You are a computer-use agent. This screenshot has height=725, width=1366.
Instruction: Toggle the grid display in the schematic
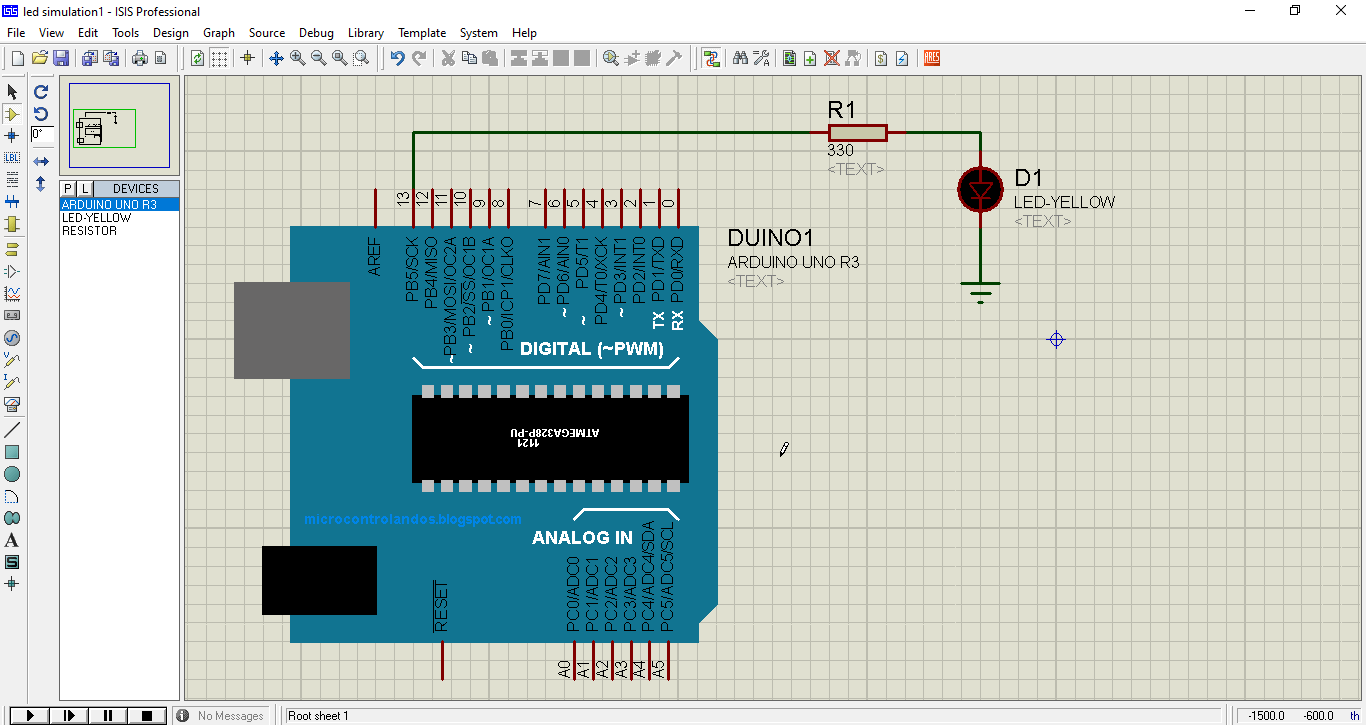[219, 57]
